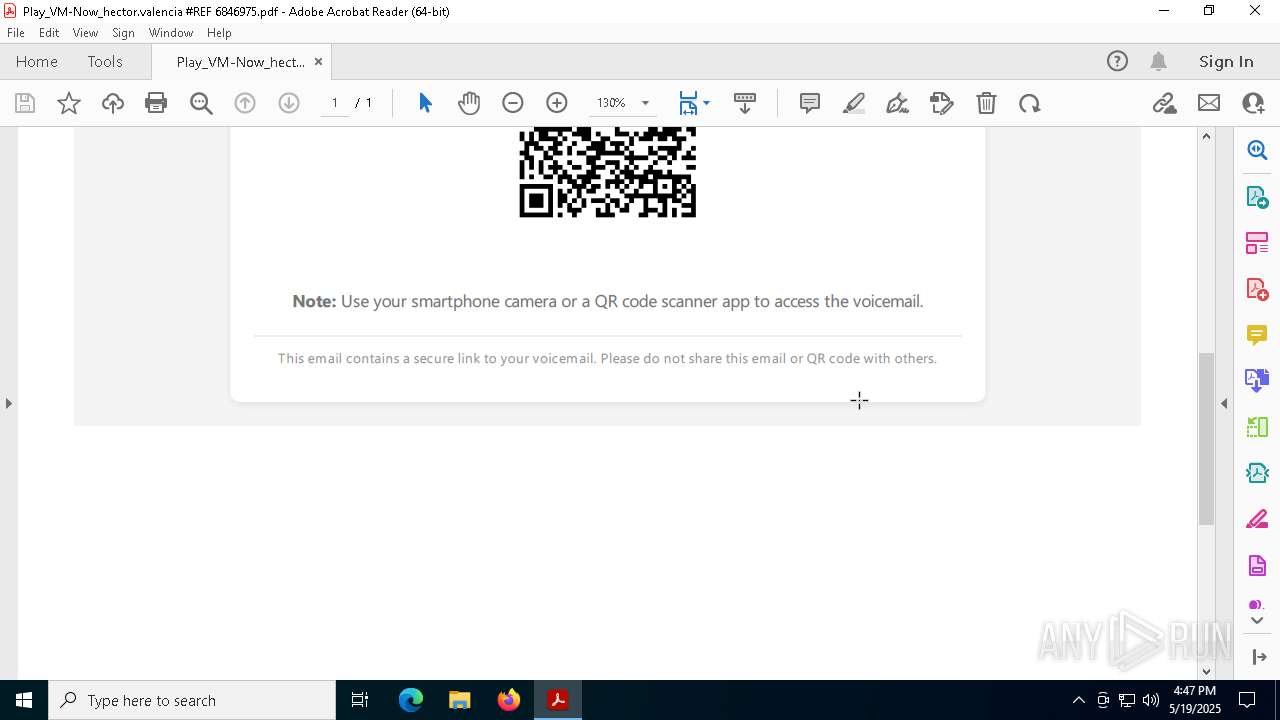This screenshot has width=1280, height=720.
Task: Open the zoom level dropdown arrow
Action: 645,103
